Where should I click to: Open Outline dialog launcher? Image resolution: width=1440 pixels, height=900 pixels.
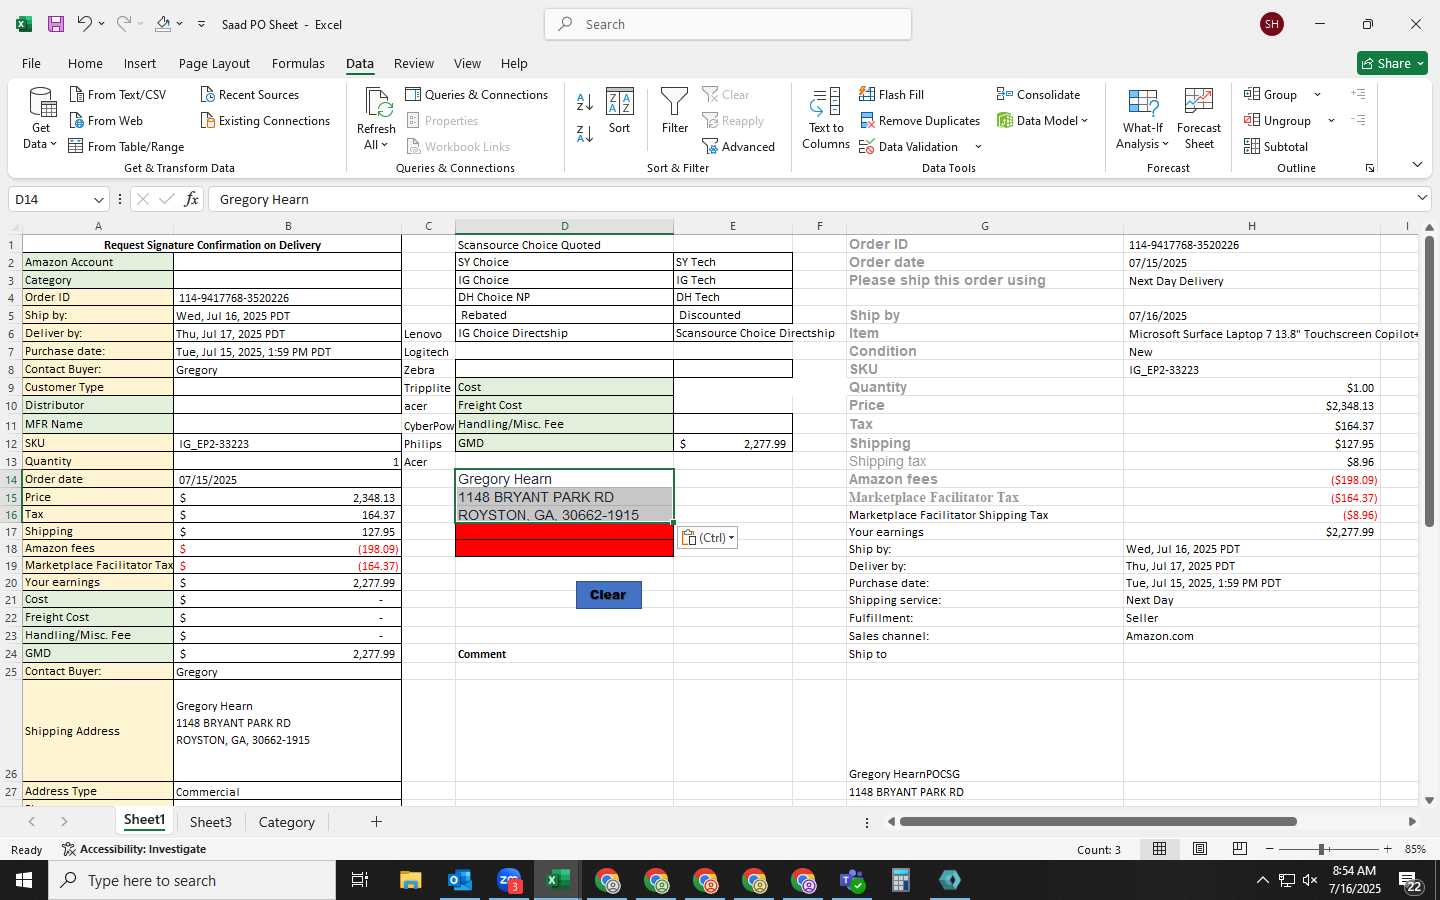click(x=1370, y=168)
